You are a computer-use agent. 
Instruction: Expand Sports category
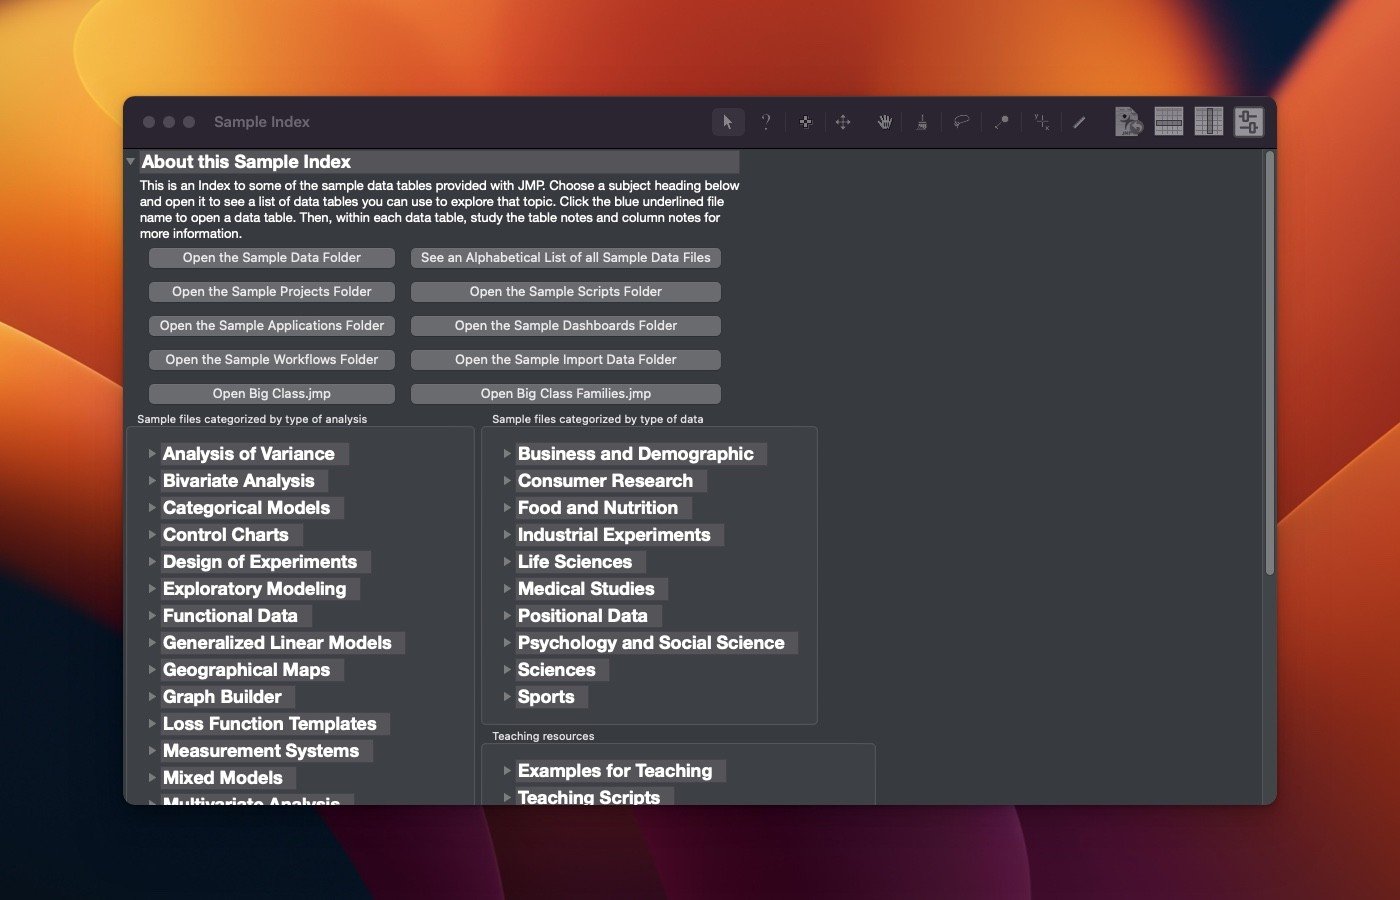coord(507,697)
